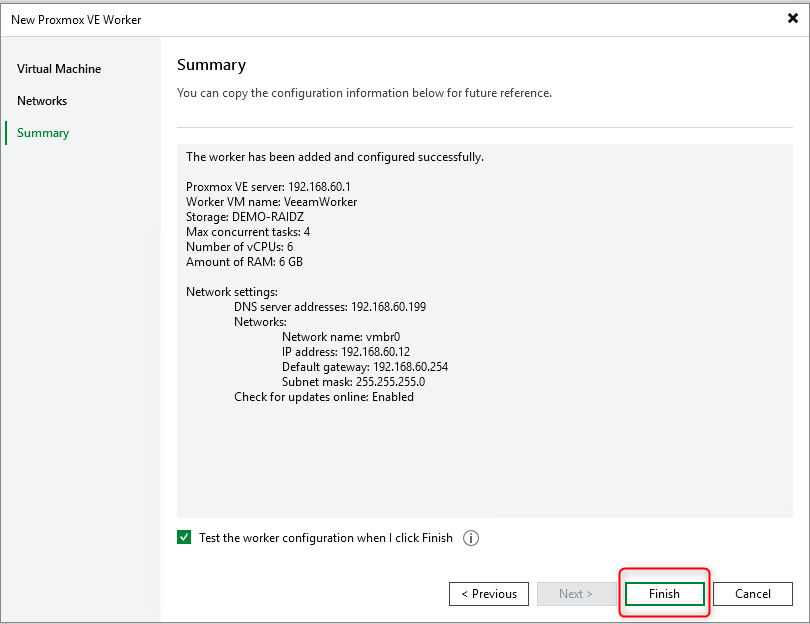The height and width of the screenshot is (624, 810).
Task: Select the Virtual Machine step
Action: [x=58, y=68]
